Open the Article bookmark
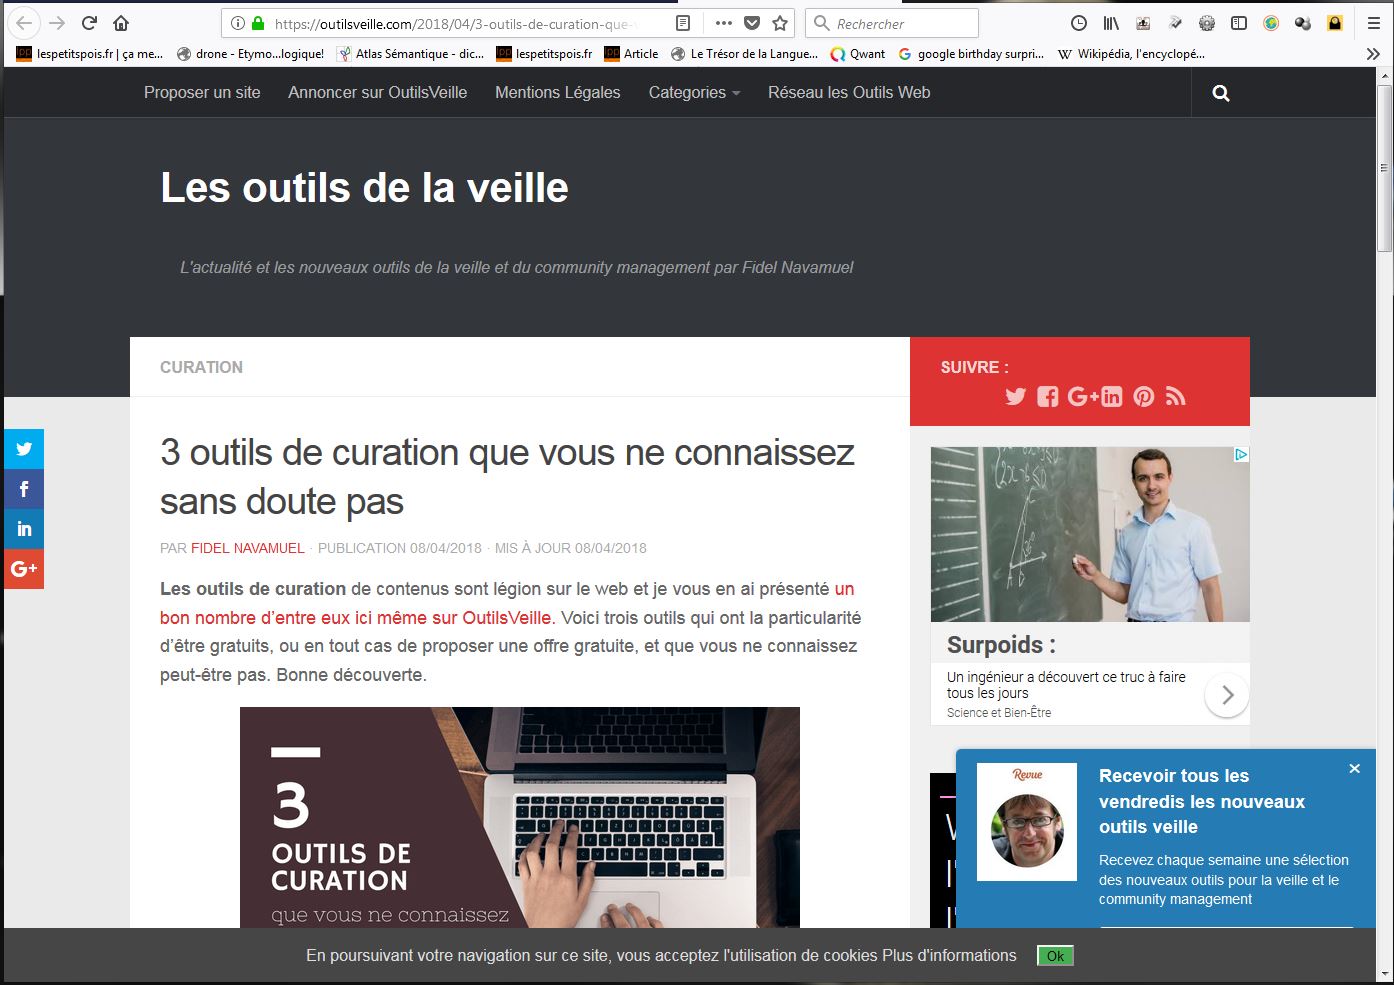This screenshot has height=985, width=1394. coord(631,54)
